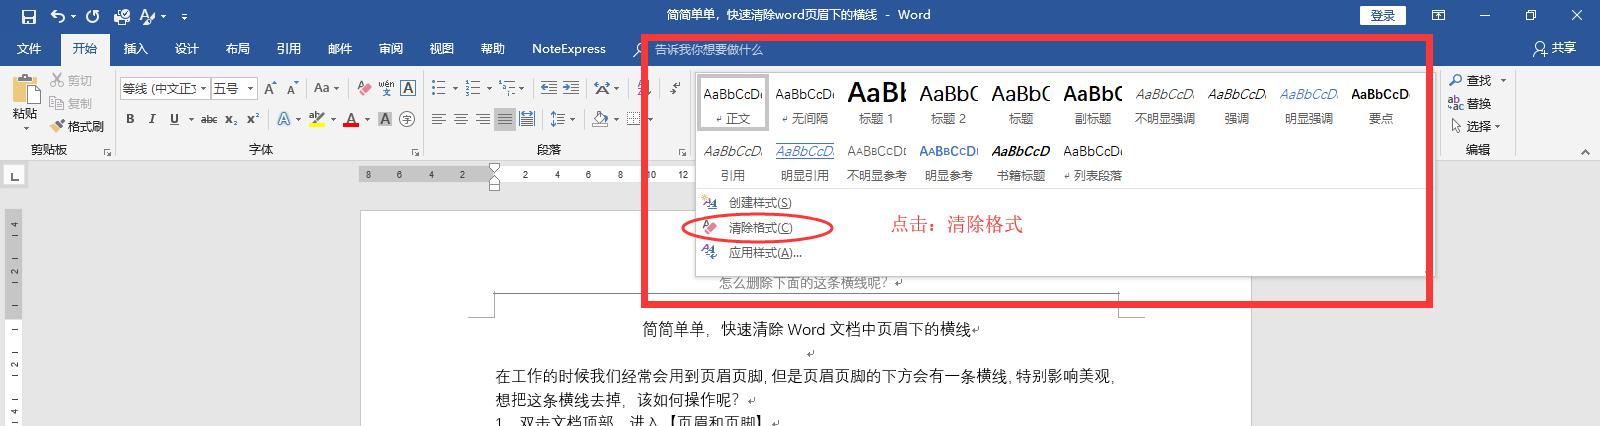
Task: Apply superscript formatting
Action: pos(253,119)
